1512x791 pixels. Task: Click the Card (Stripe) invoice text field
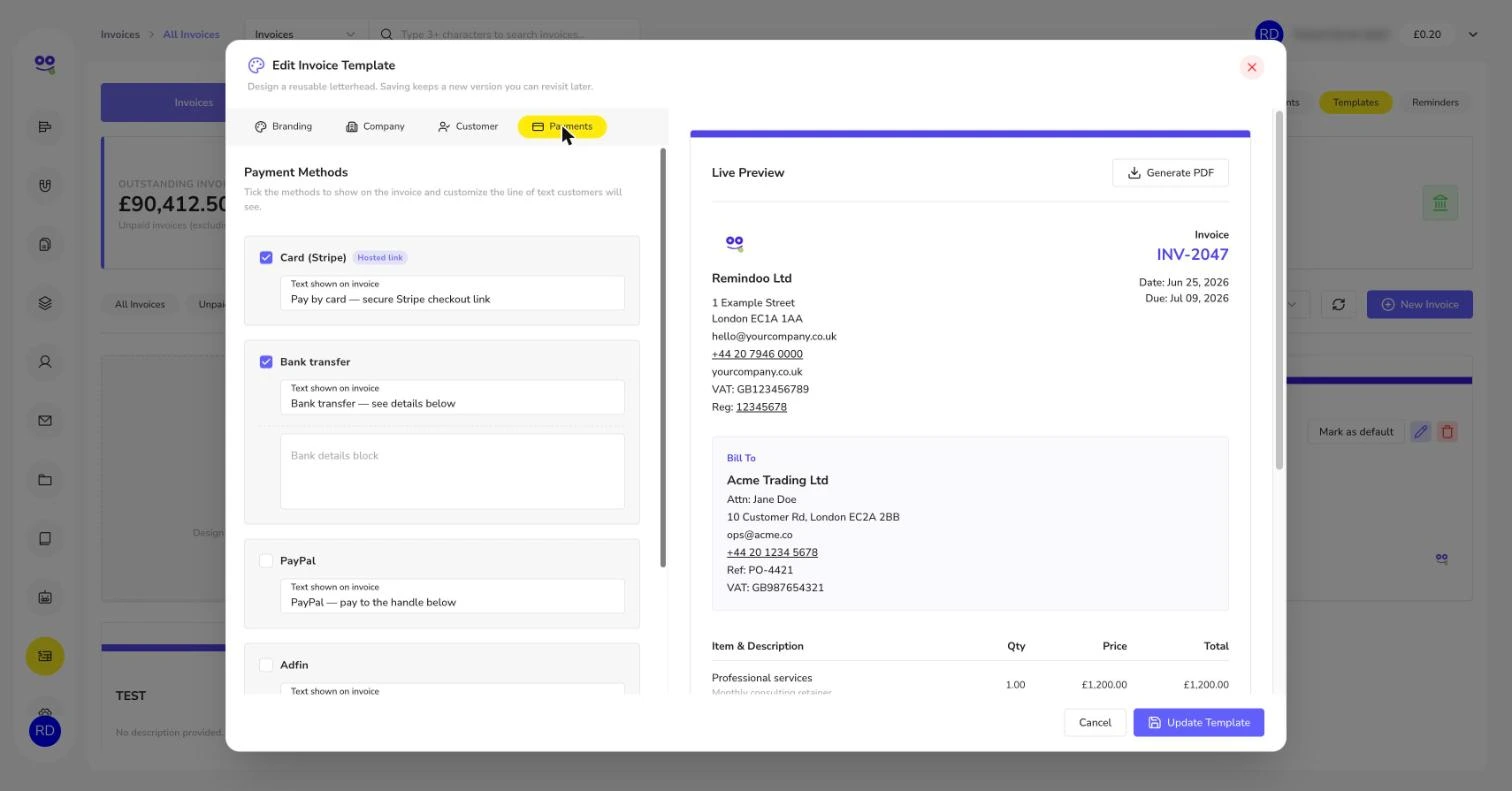(452, 293)
